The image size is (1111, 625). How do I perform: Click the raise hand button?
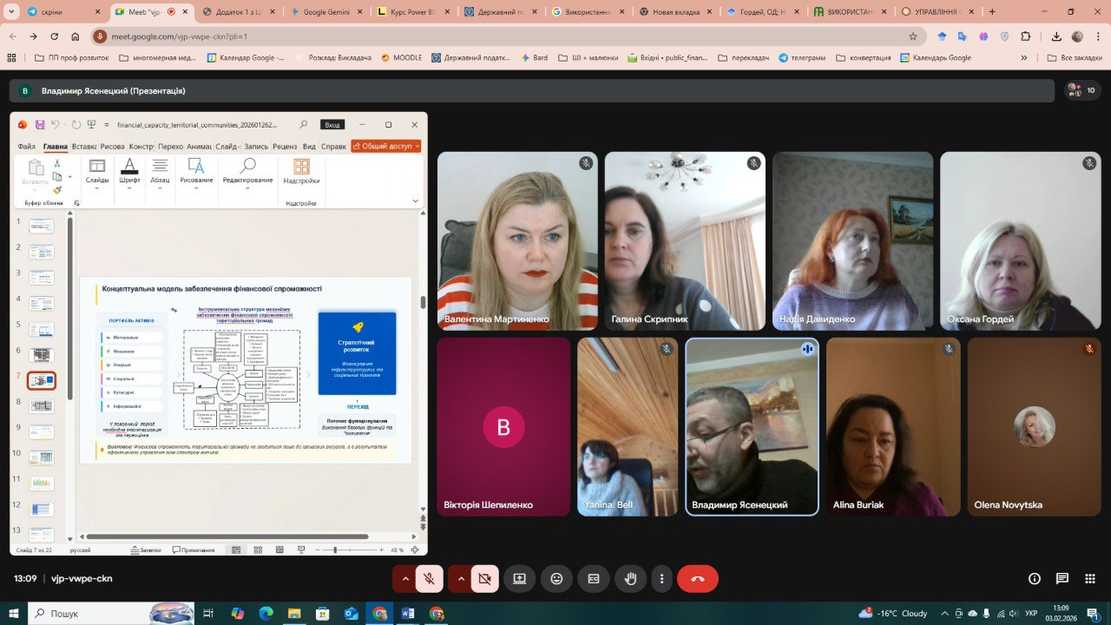coord(630,578)
